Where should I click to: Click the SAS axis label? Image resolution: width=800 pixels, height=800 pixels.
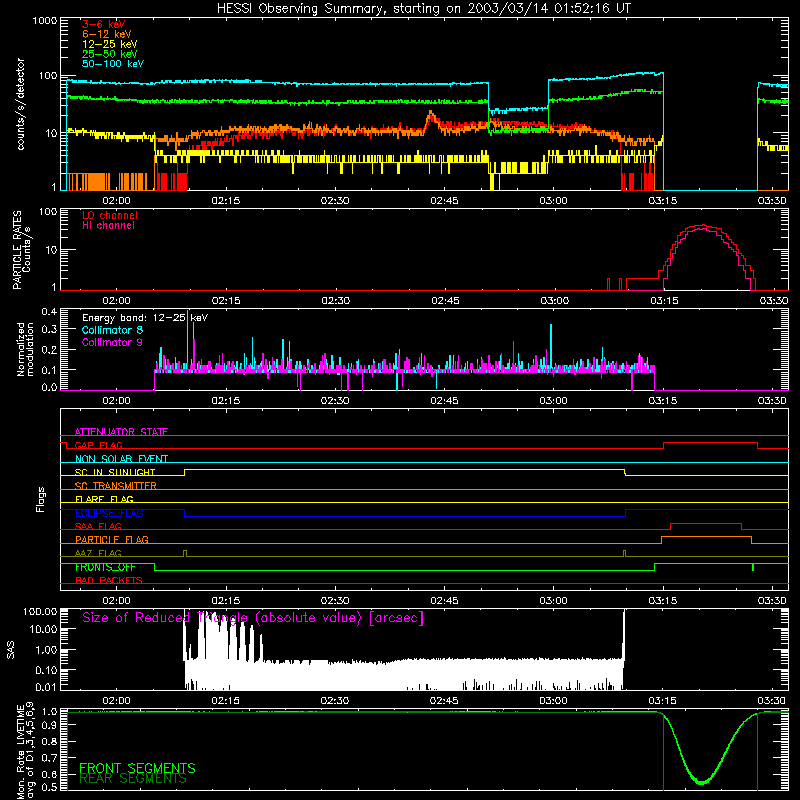(10, 650)
